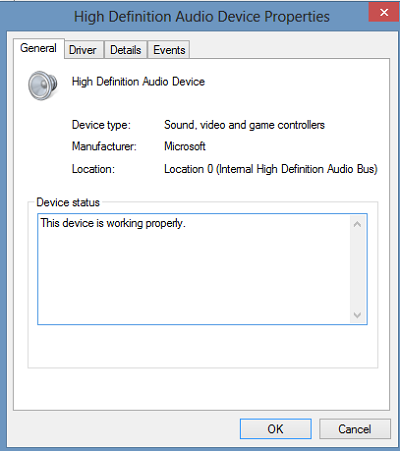
Task: Click the High Definition Audio Device name label
Action: pyautogui.click(x=138, y=82)
